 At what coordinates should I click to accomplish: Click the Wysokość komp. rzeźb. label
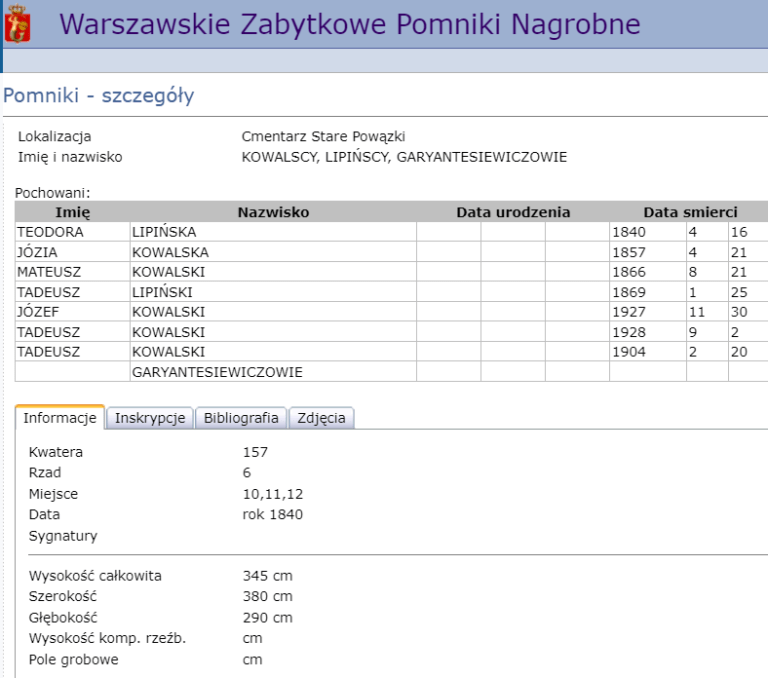pyautogui.click(x=107, y=638)
